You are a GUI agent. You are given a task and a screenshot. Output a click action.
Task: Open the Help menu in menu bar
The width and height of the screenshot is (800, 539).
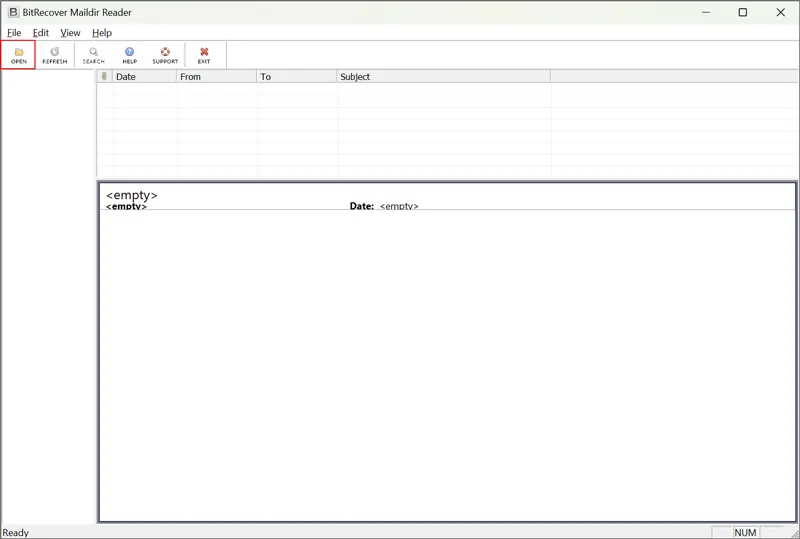pos(102,33)
